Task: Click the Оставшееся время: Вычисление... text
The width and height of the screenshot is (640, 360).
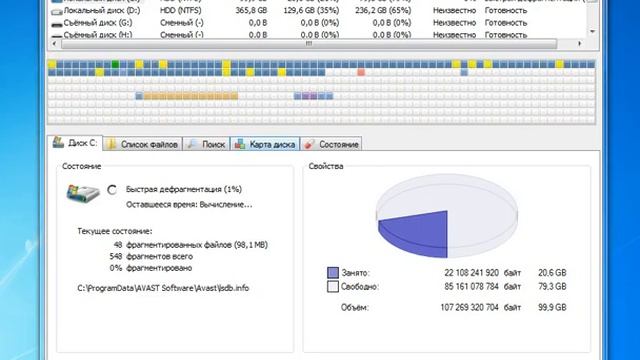Action: [189, 204]
